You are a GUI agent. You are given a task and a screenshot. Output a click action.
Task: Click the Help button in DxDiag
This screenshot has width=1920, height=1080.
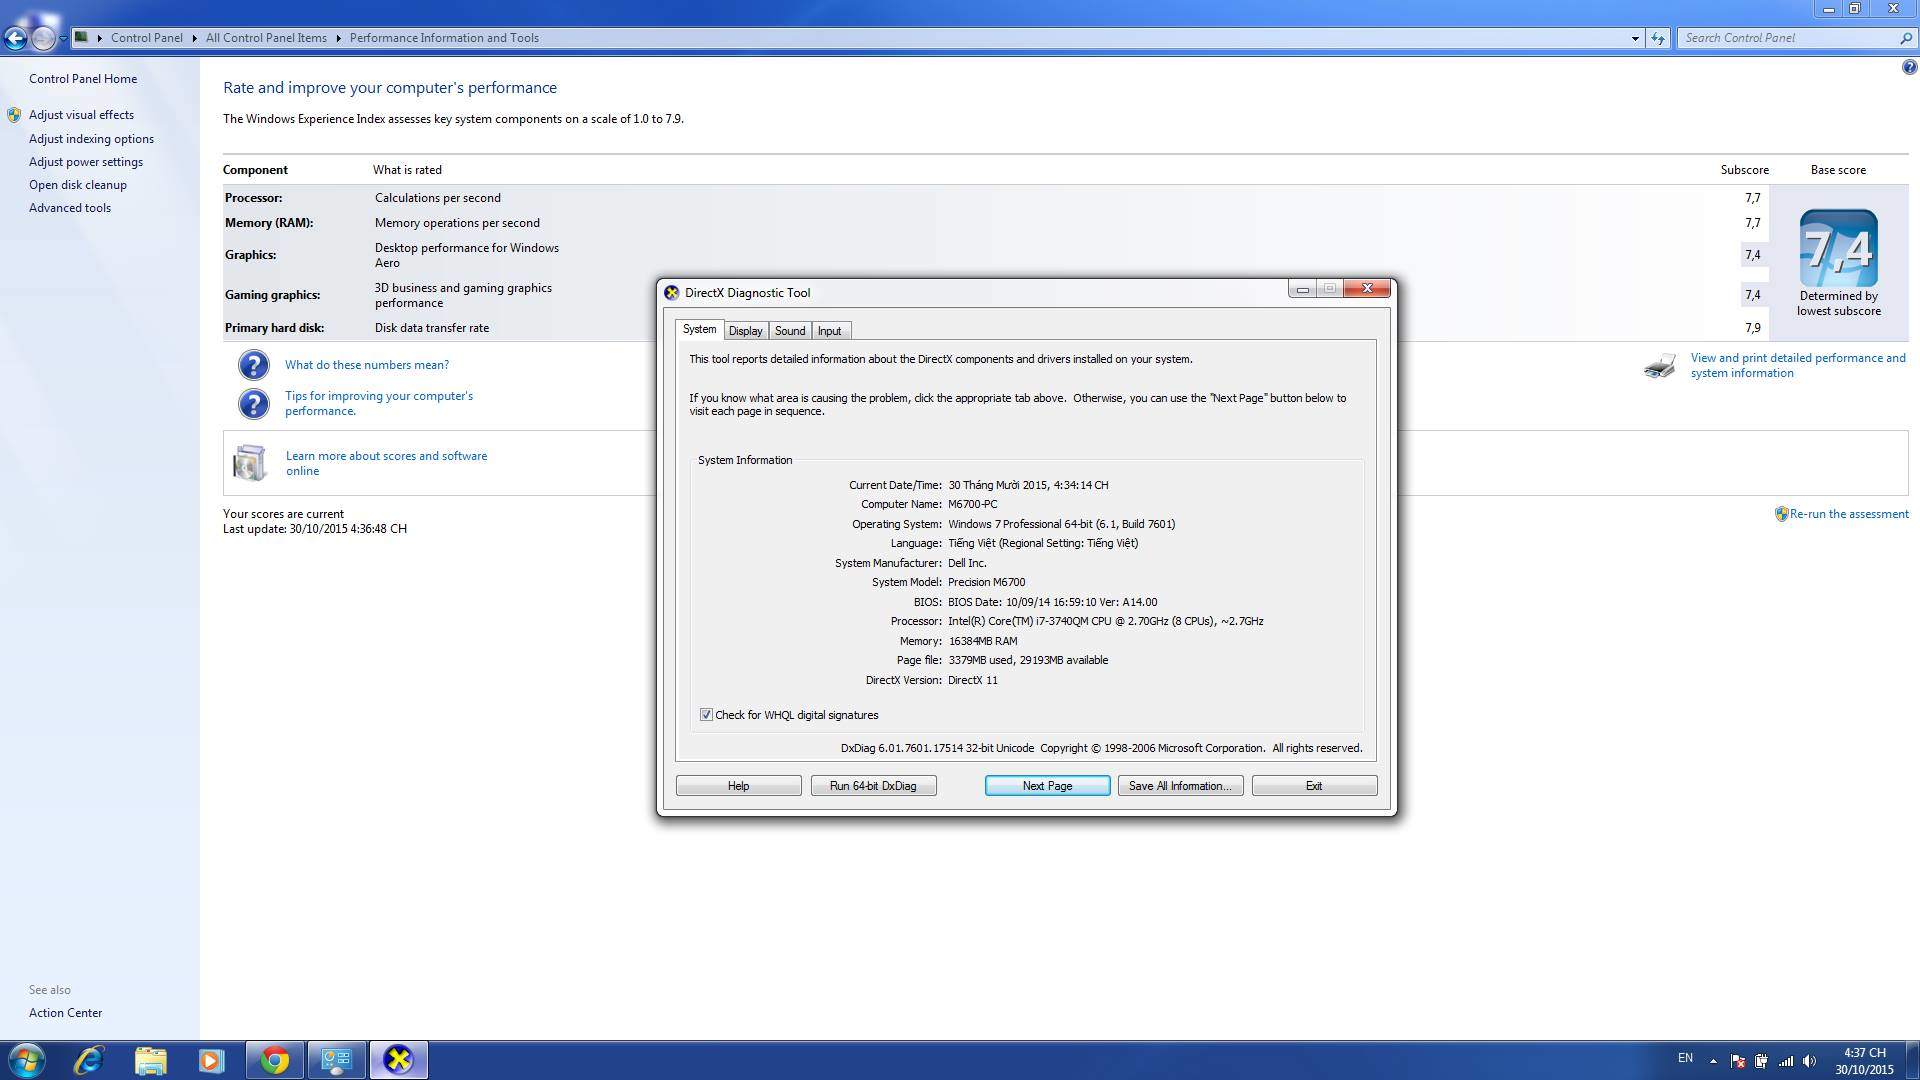(738, 786)
